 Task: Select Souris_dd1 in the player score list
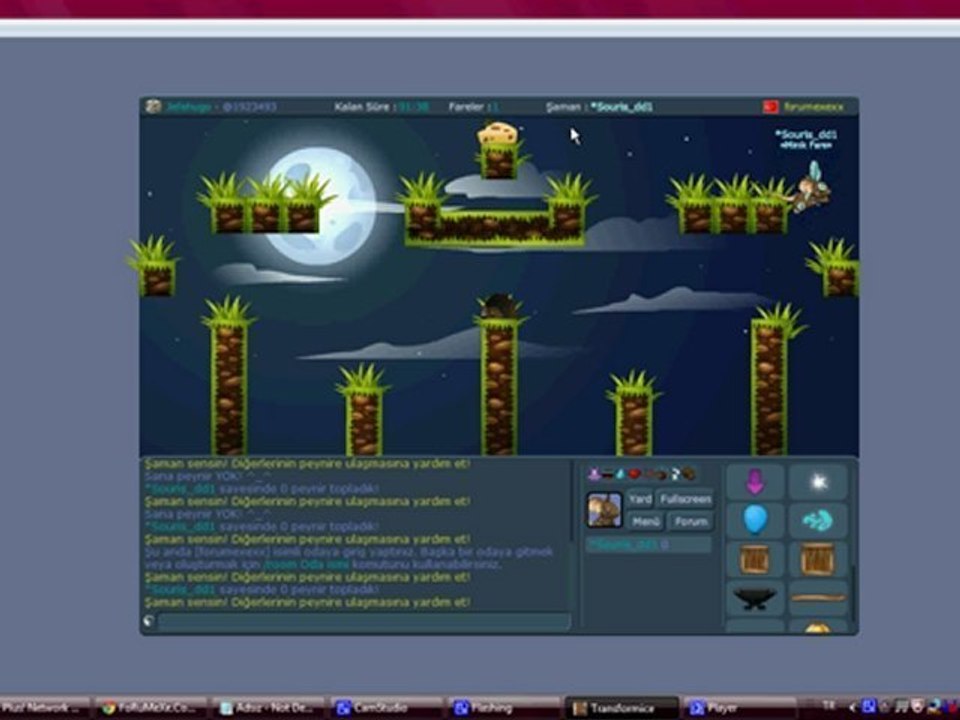[649, 544]
